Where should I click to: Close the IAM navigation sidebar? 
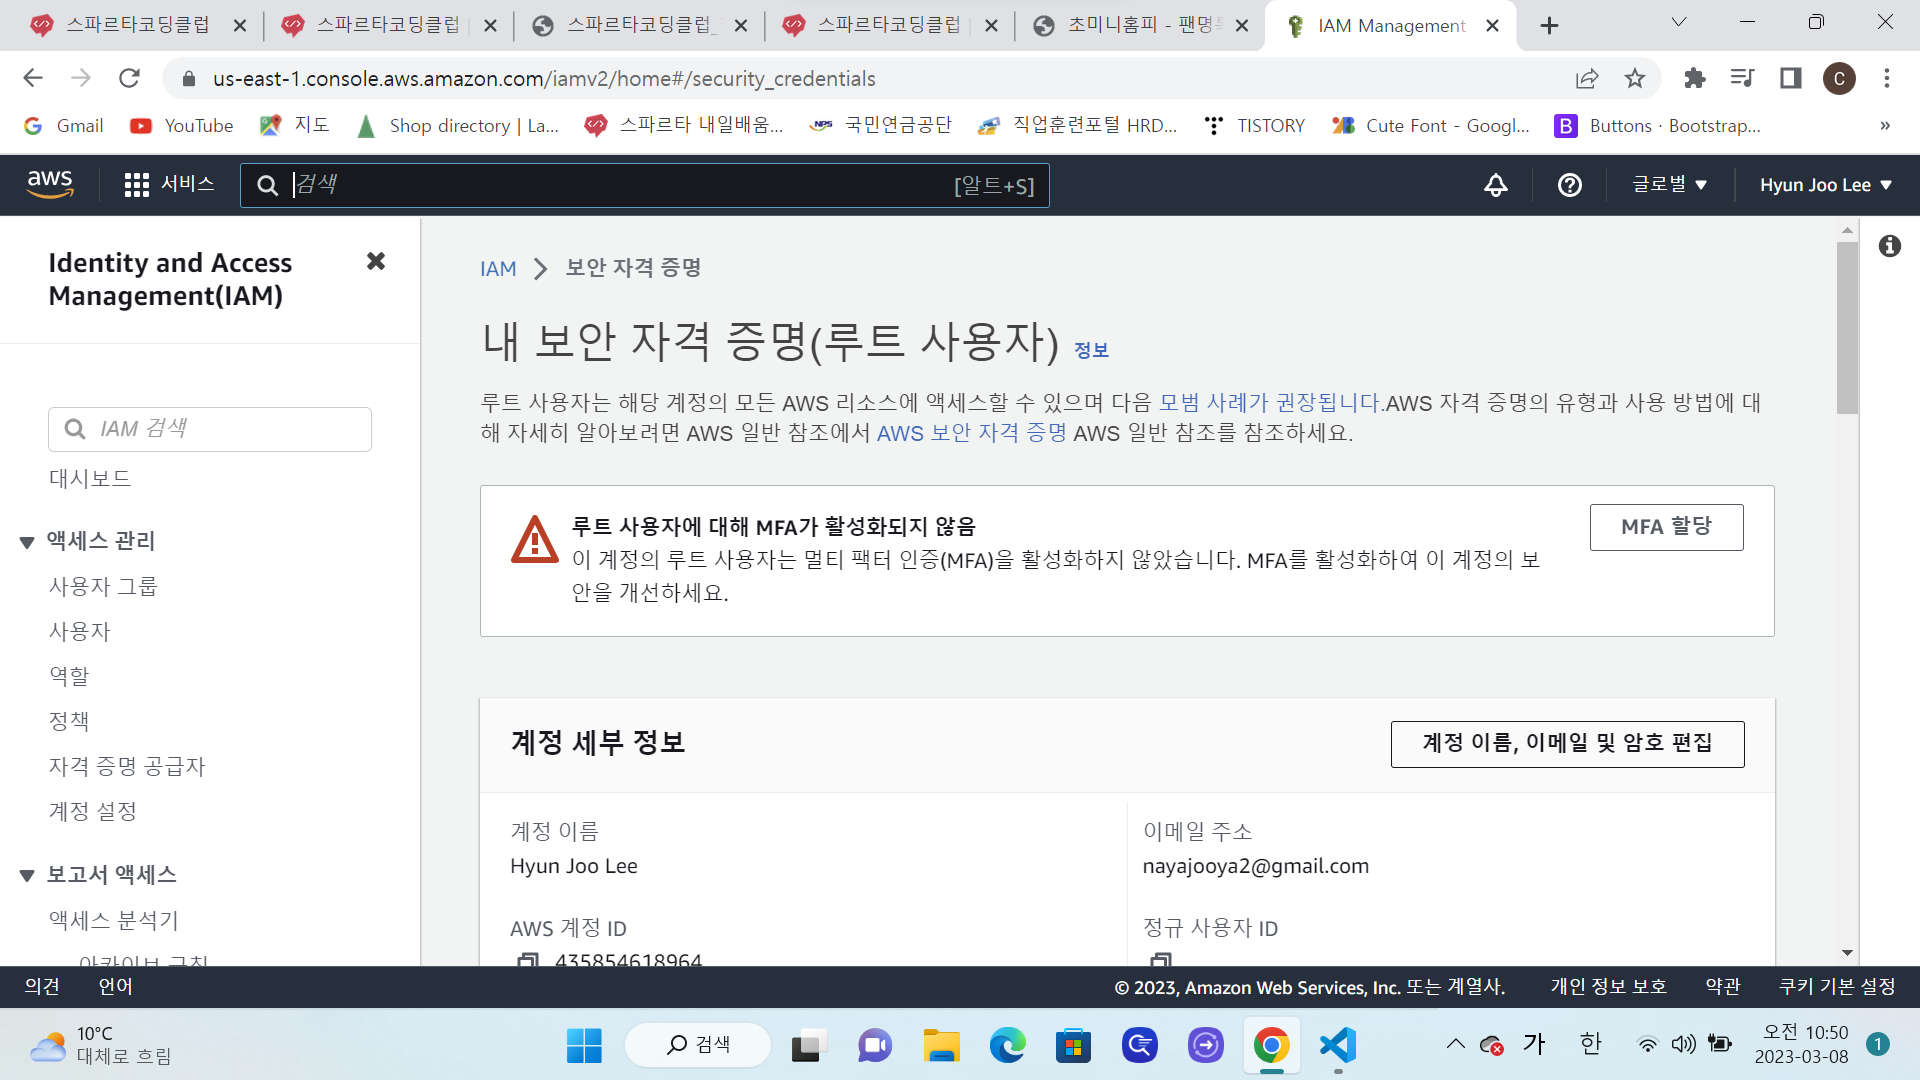(376, 261)
